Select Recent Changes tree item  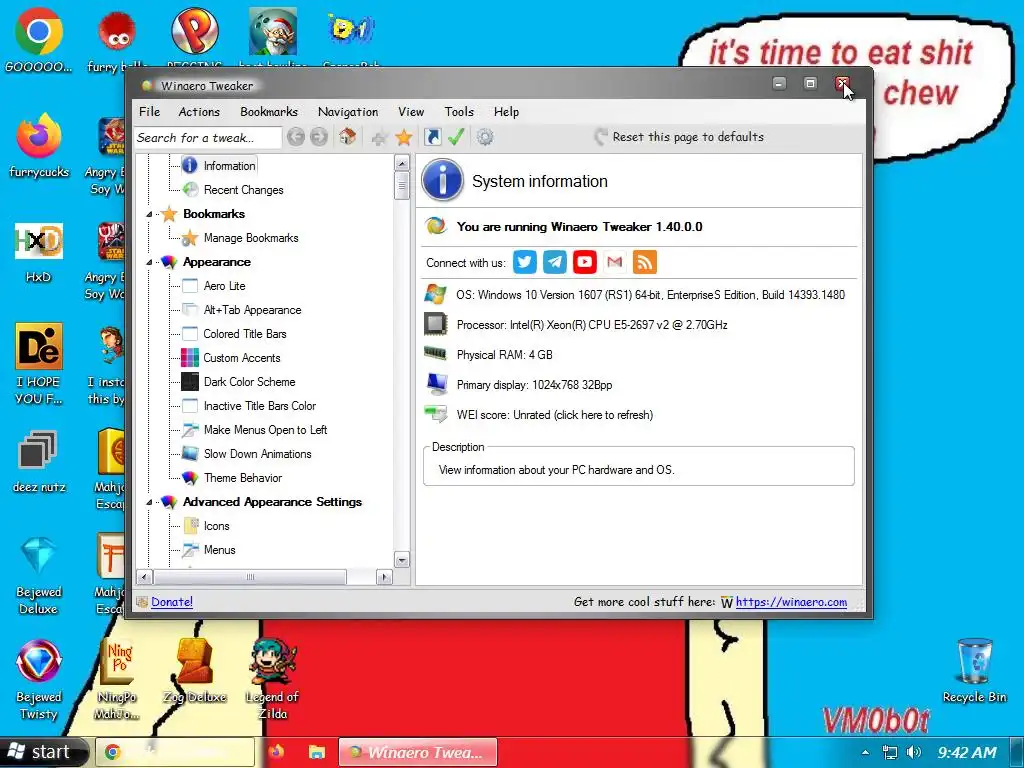[244, 190]
